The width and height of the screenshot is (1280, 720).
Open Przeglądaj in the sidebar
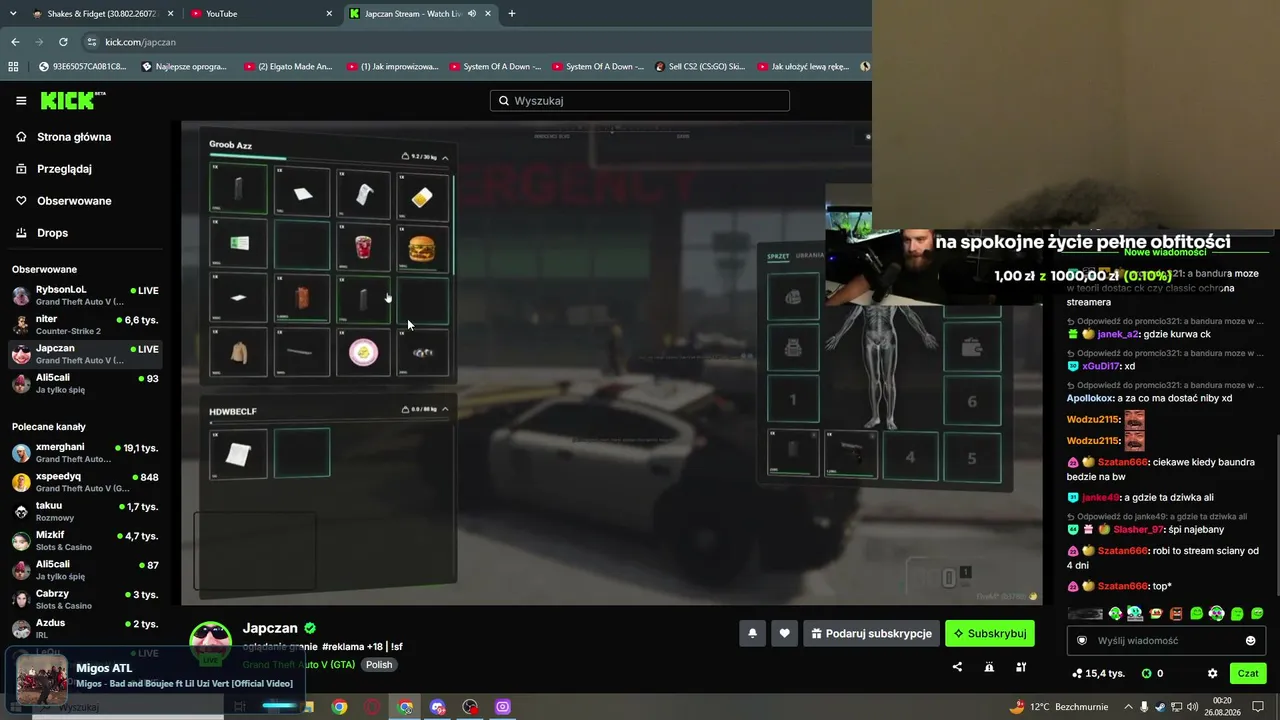tap(64, 169)
